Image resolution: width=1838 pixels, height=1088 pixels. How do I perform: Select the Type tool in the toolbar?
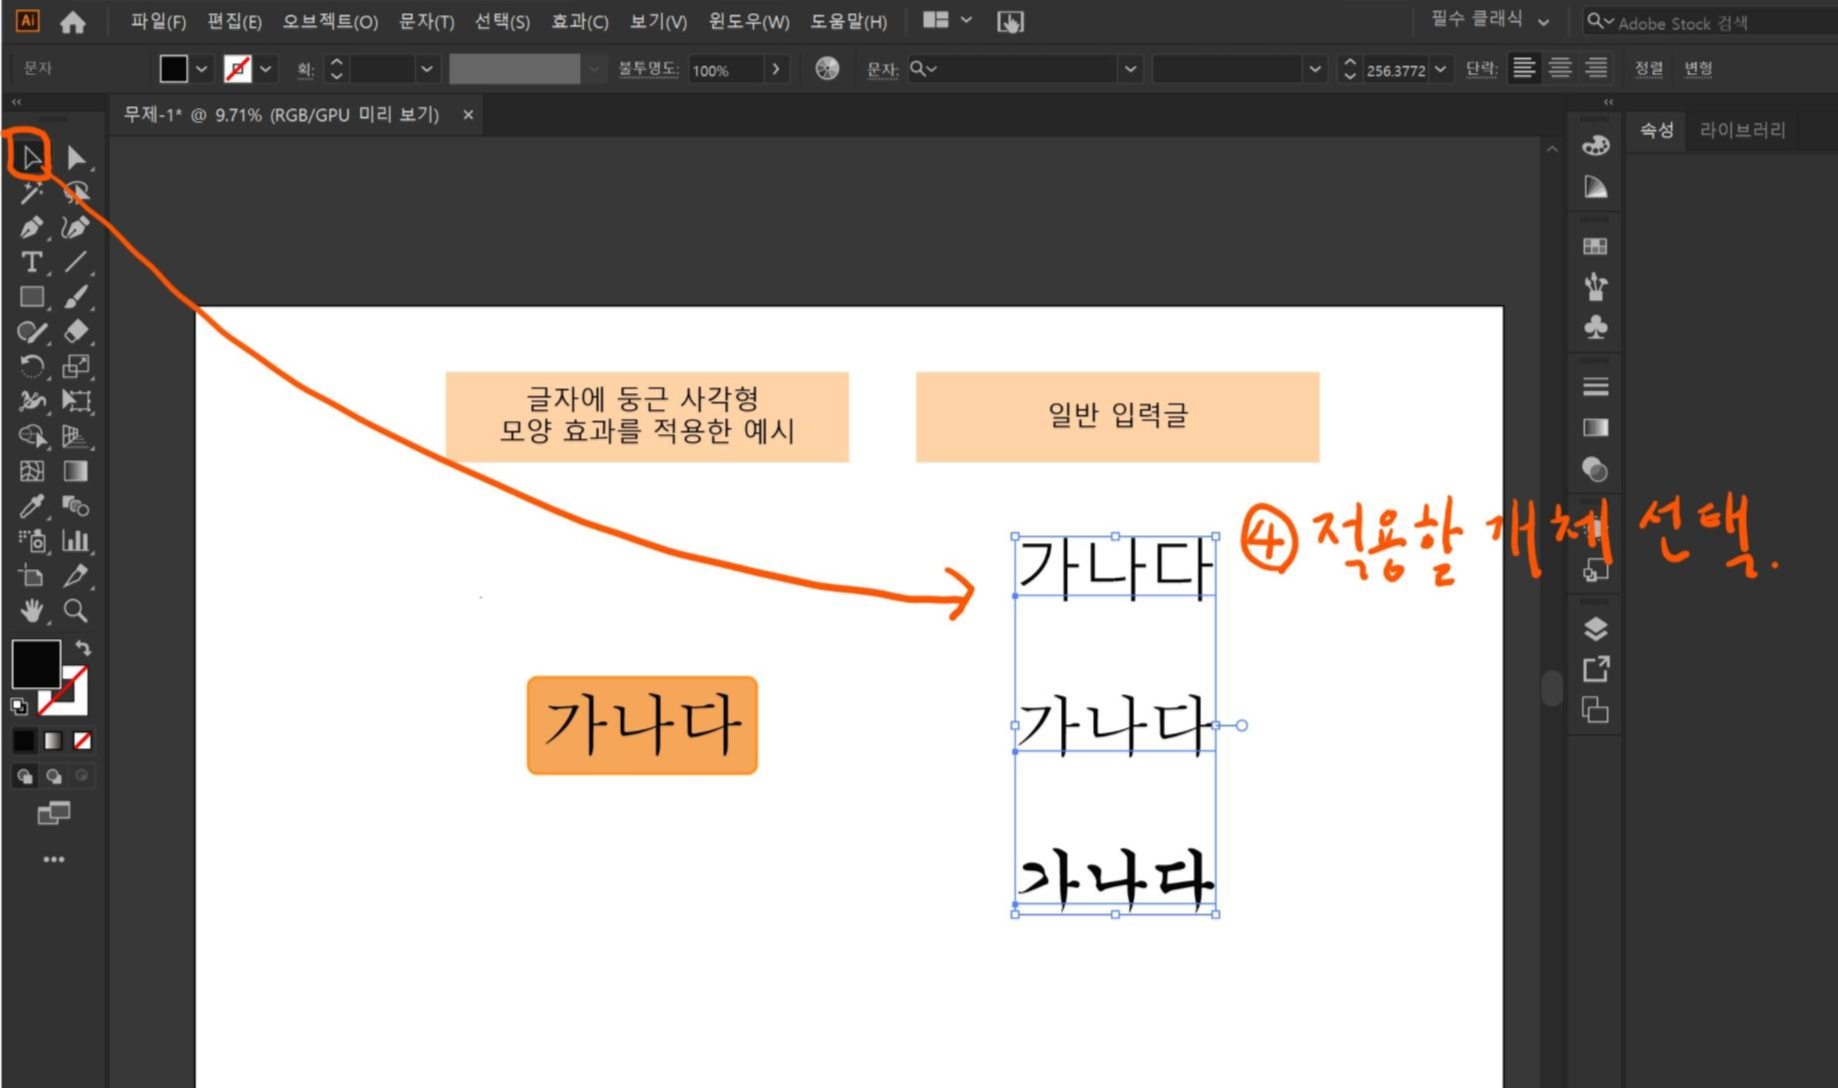point(30,263)
